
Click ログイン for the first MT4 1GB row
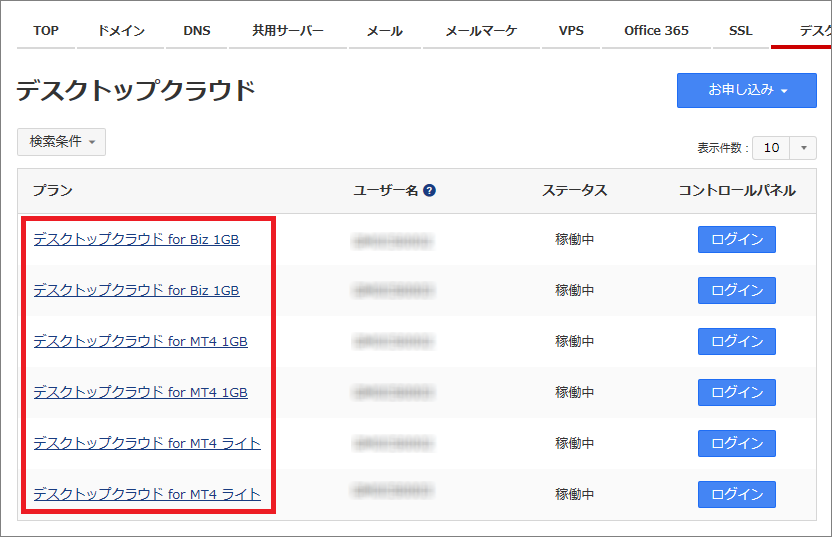pyautogui.click(x=736, y=341)
